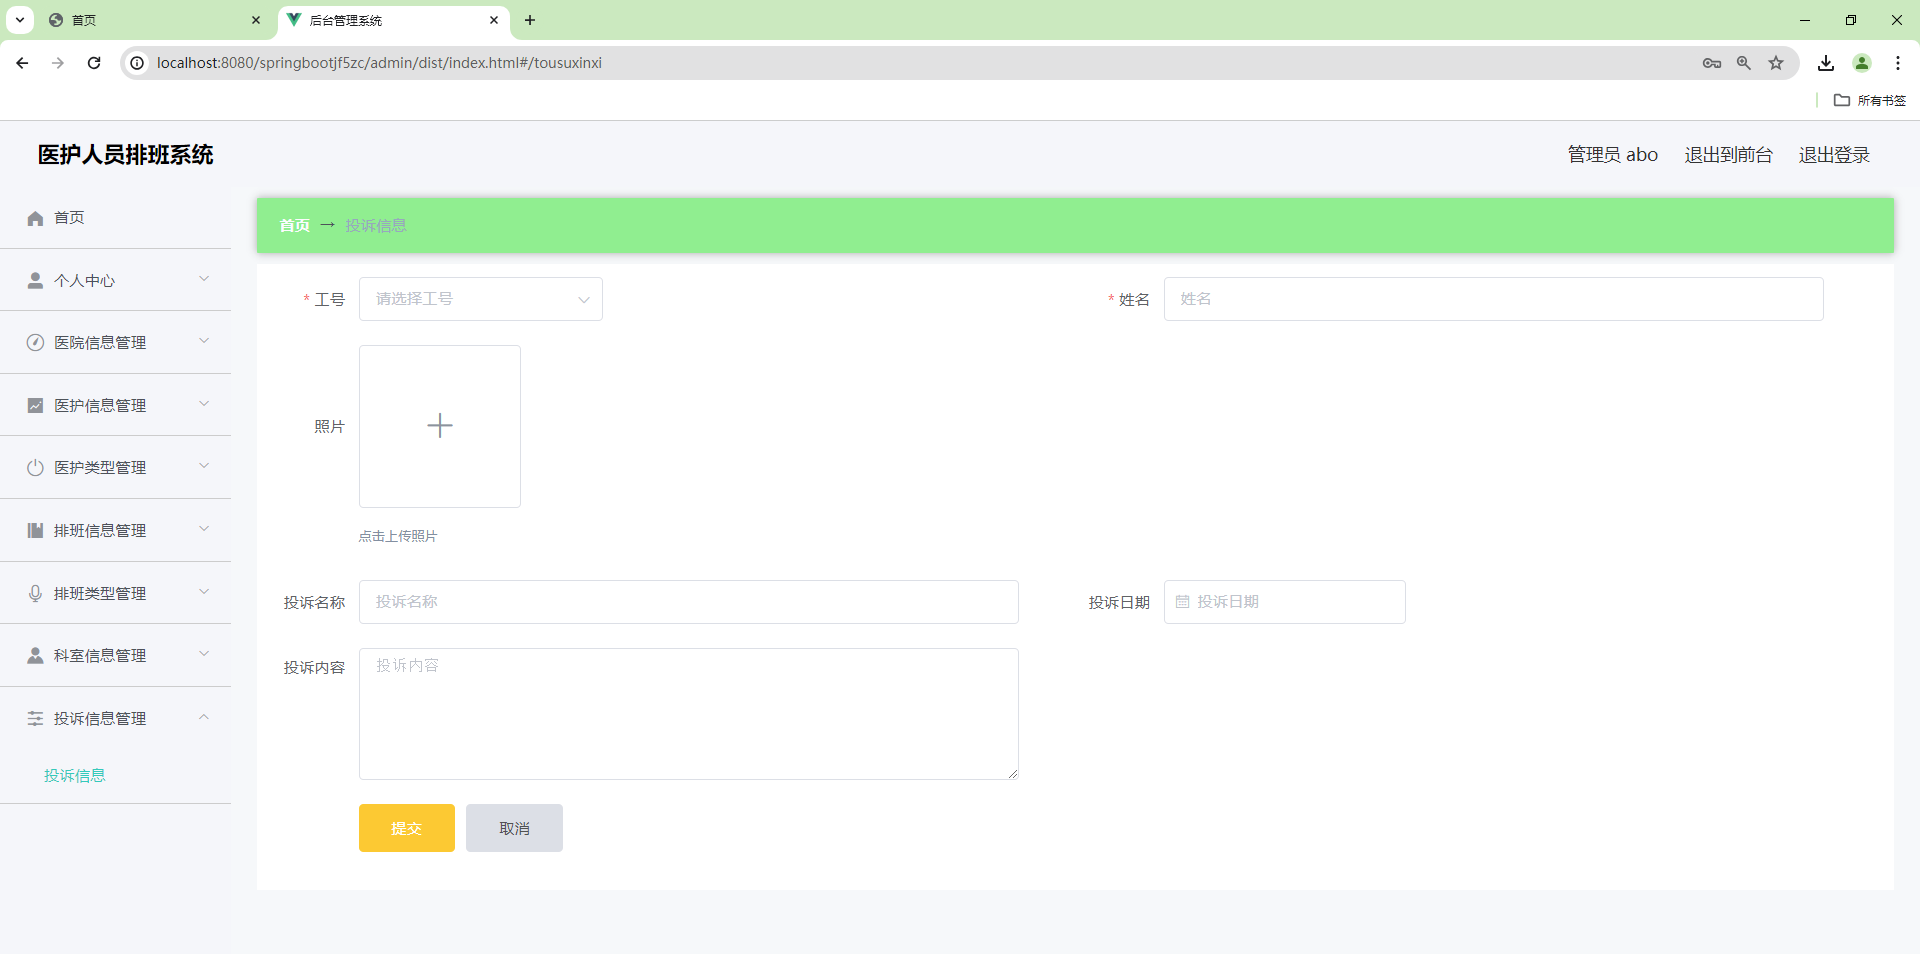The width and height of the screenshot is (1920, 954).
Task: Expand 排班信息管理 with its chevron
Action: [x=204, y=529]
